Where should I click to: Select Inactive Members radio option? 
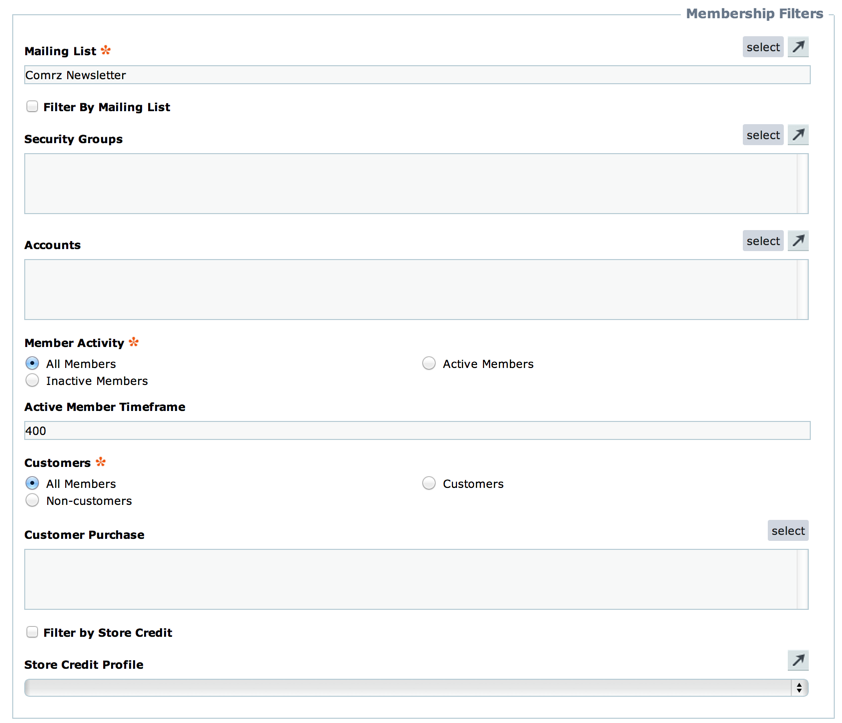coord(32,380)
